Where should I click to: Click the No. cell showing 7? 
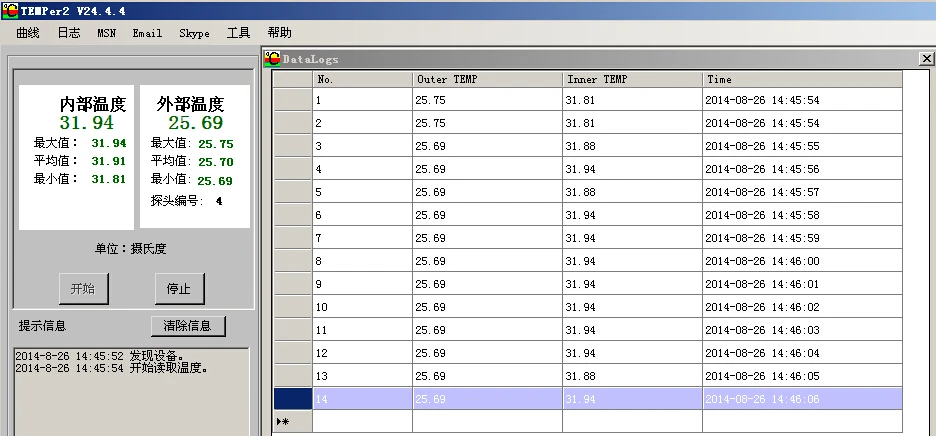[x=362, y=238]
